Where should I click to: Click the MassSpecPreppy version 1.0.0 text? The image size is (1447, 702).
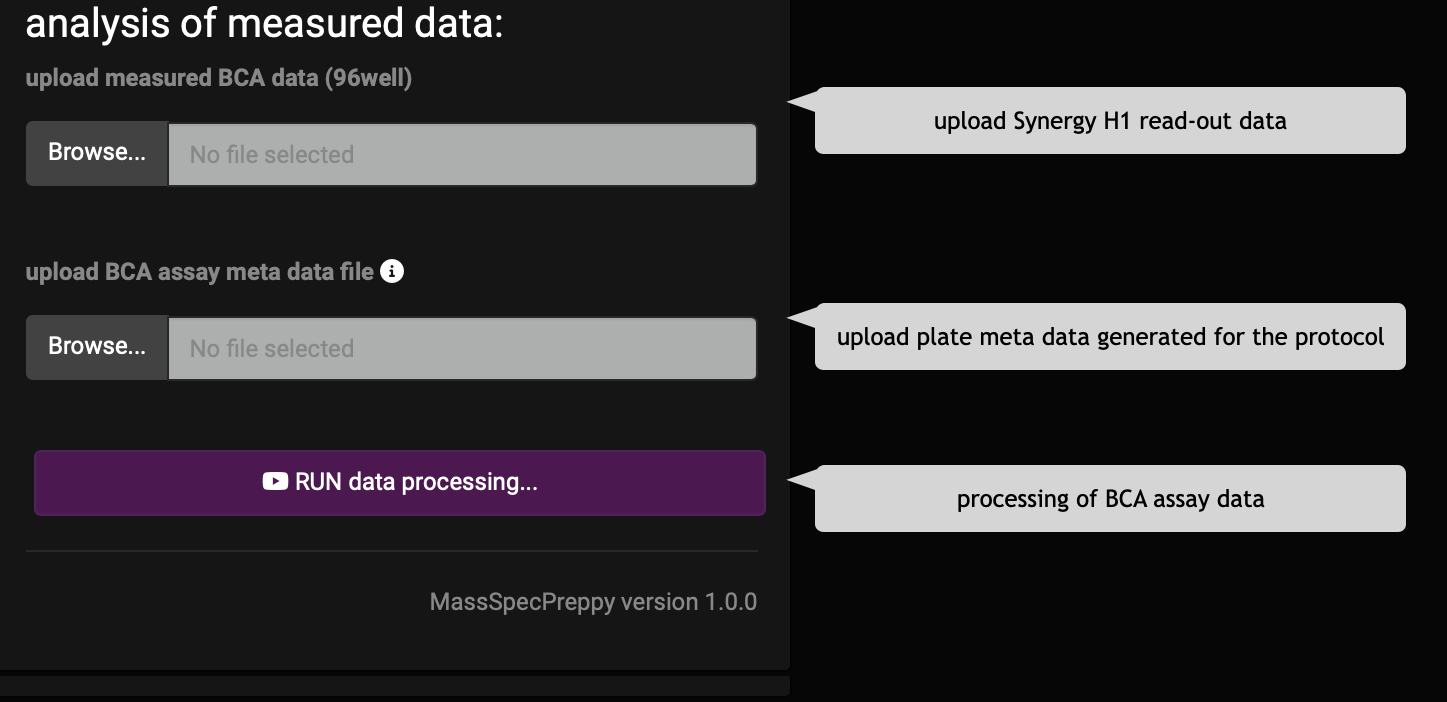click(x=592, y=602)
